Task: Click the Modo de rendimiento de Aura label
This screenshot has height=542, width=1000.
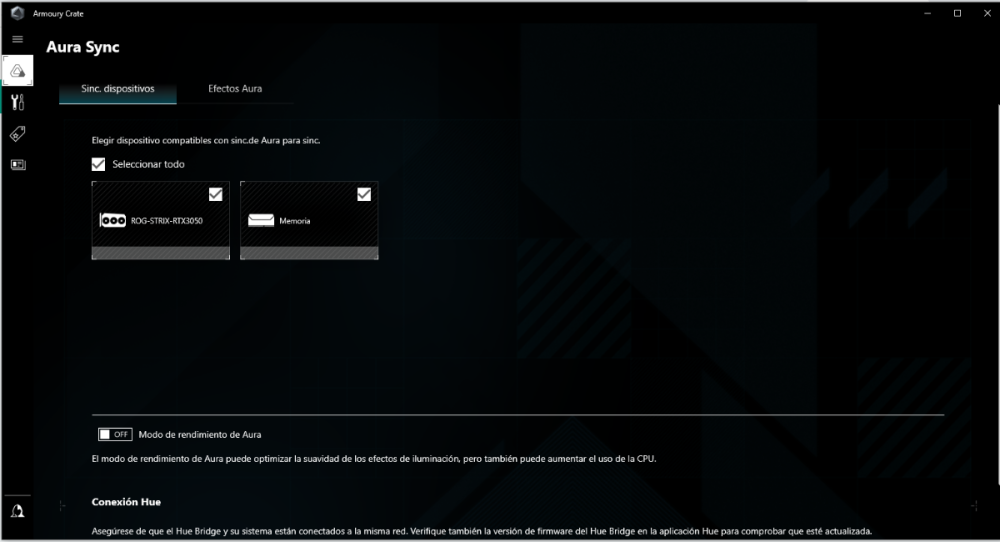Action: (200, 435)
